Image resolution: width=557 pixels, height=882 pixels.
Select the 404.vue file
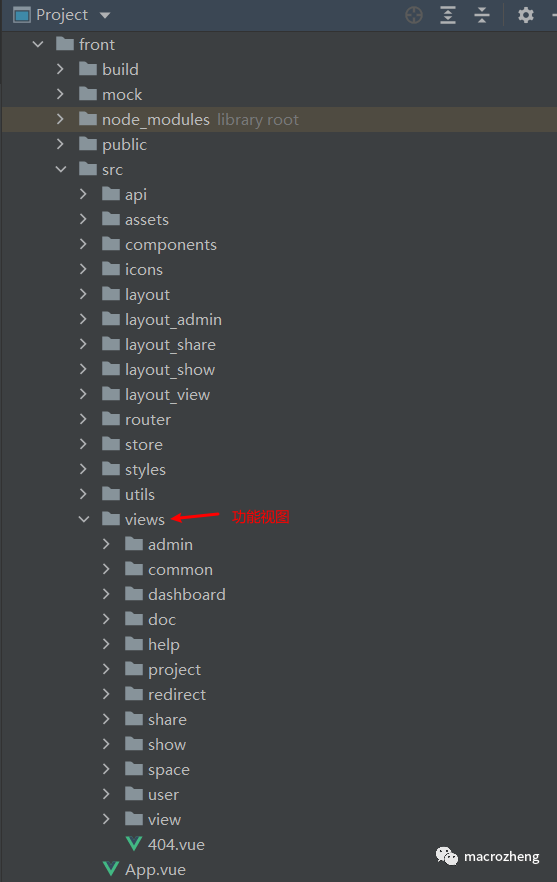point(176,844)
